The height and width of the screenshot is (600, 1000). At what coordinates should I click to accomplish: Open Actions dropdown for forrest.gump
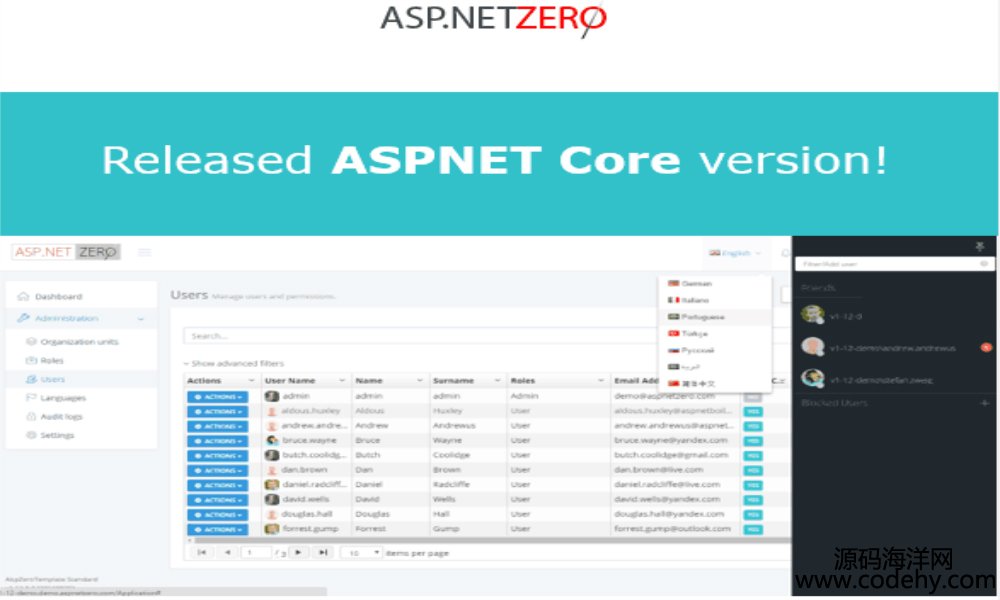217,529
